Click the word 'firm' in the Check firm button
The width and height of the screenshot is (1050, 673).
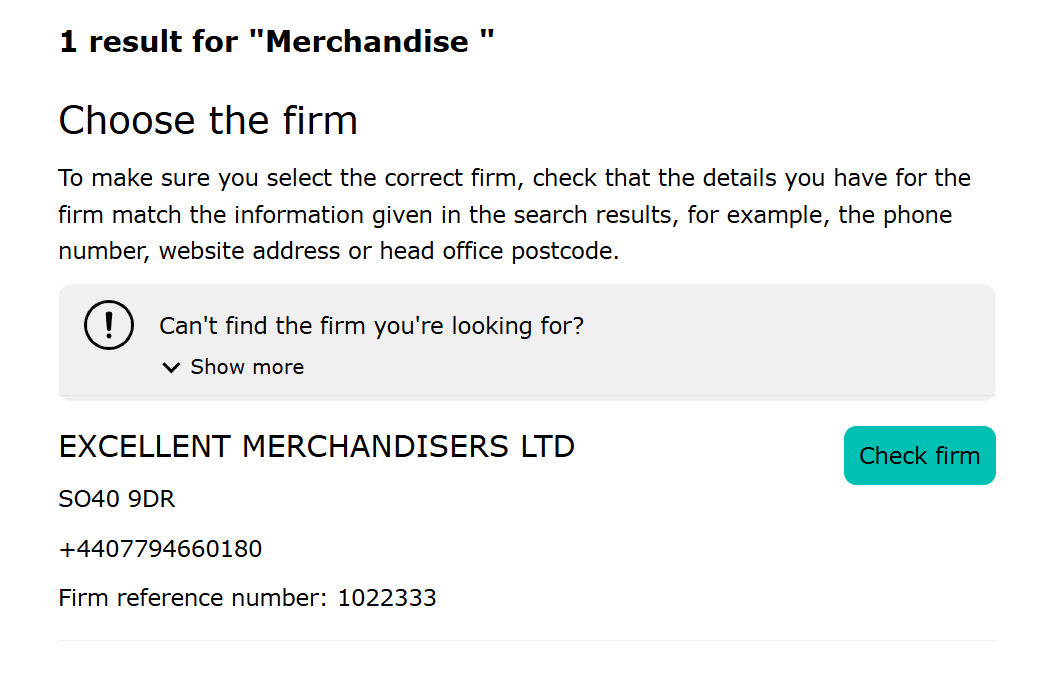click(958, 455)
